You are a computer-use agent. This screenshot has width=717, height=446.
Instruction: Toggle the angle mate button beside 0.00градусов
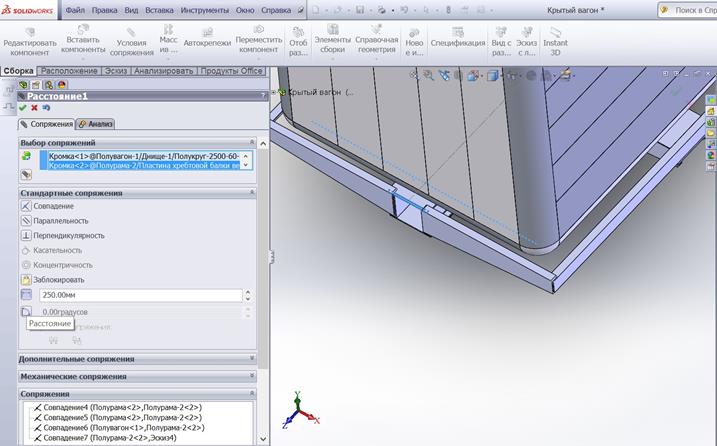click(27, 312)
